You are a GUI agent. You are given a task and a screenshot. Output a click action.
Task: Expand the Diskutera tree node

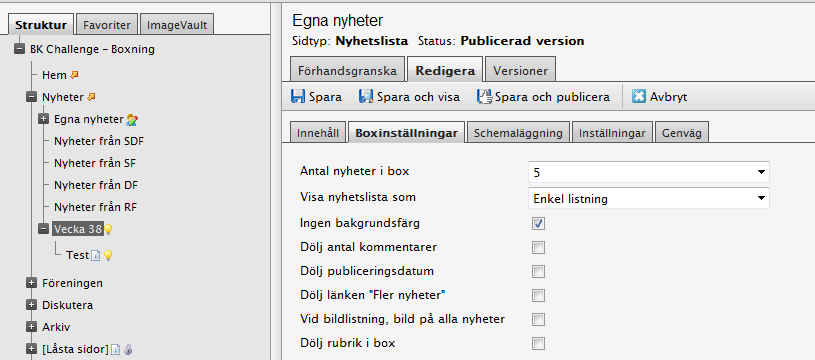pyautogui.click(x=32, y=305)
